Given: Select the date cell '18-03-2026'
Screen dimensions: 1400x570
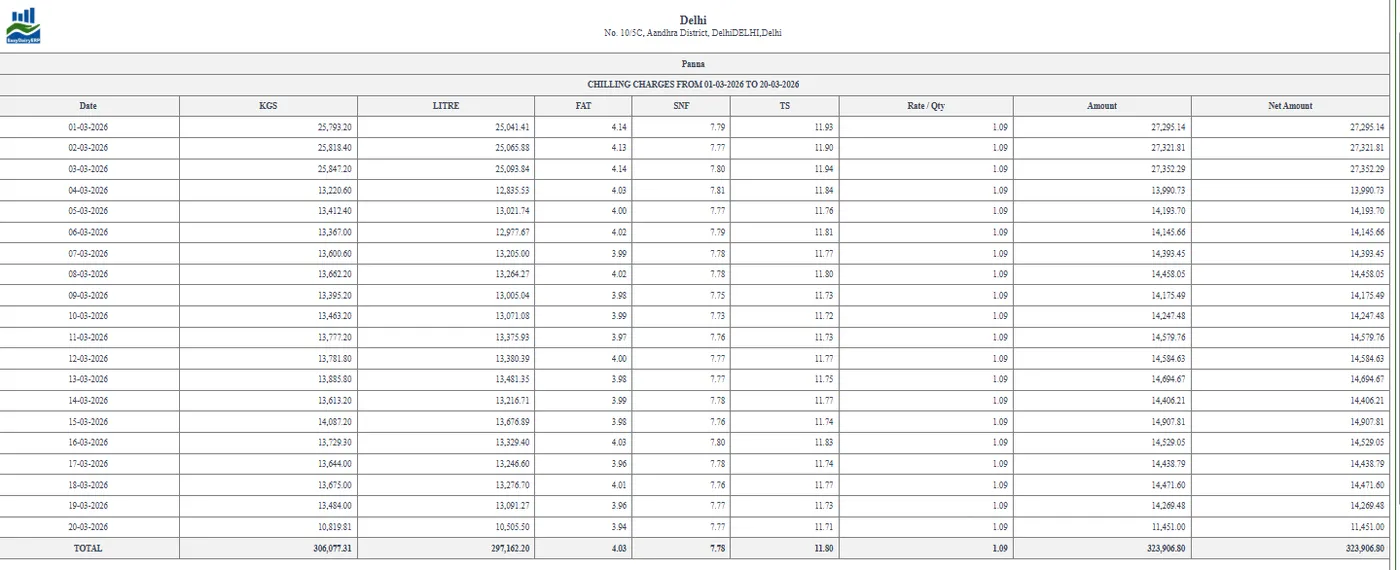Looking at the screenshot, I should pyautogui.click(x=89, y=484).
